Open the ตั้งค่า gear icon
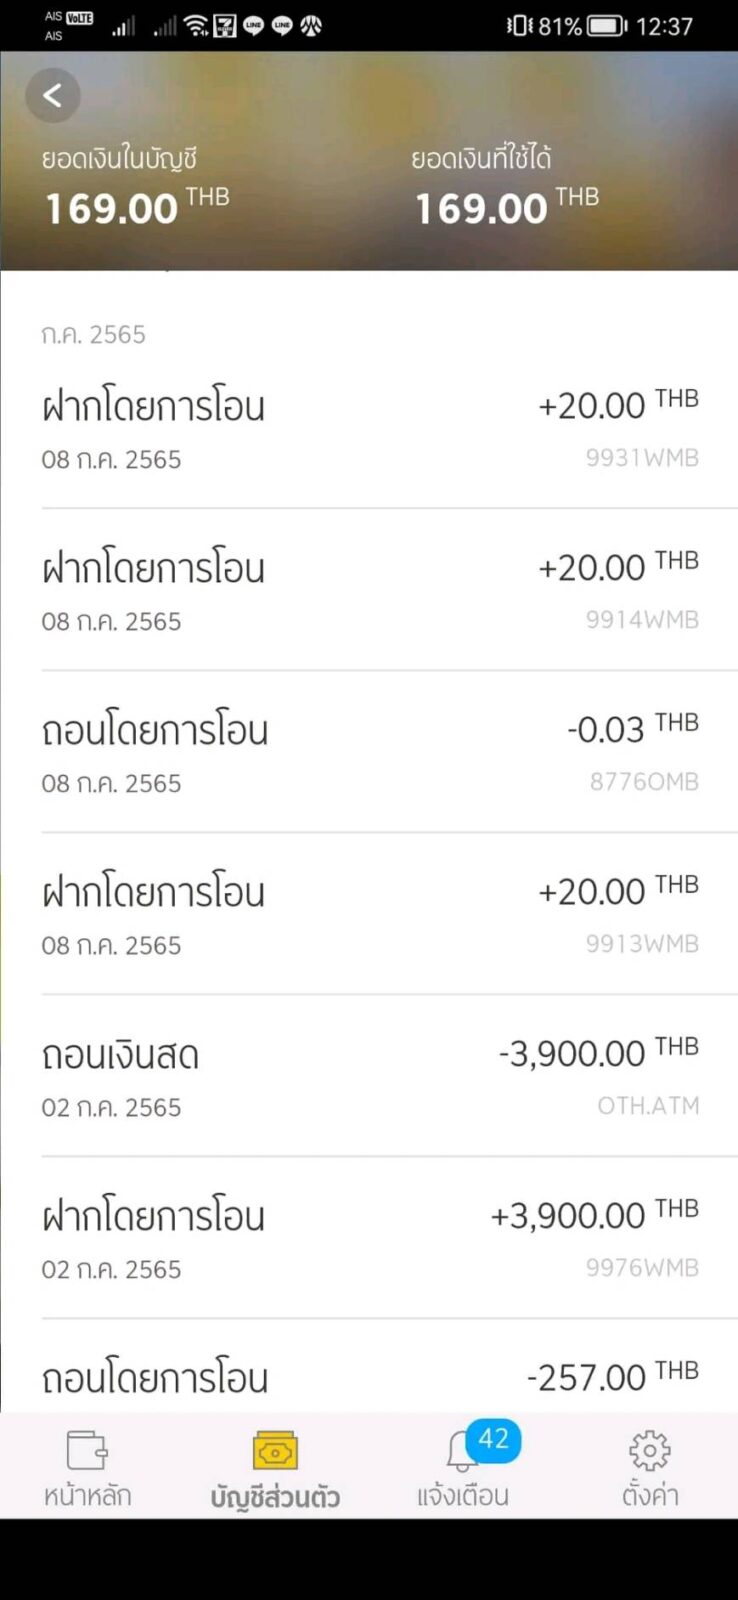Screen dimensions: 738x1600 [x=649, y=1450]
